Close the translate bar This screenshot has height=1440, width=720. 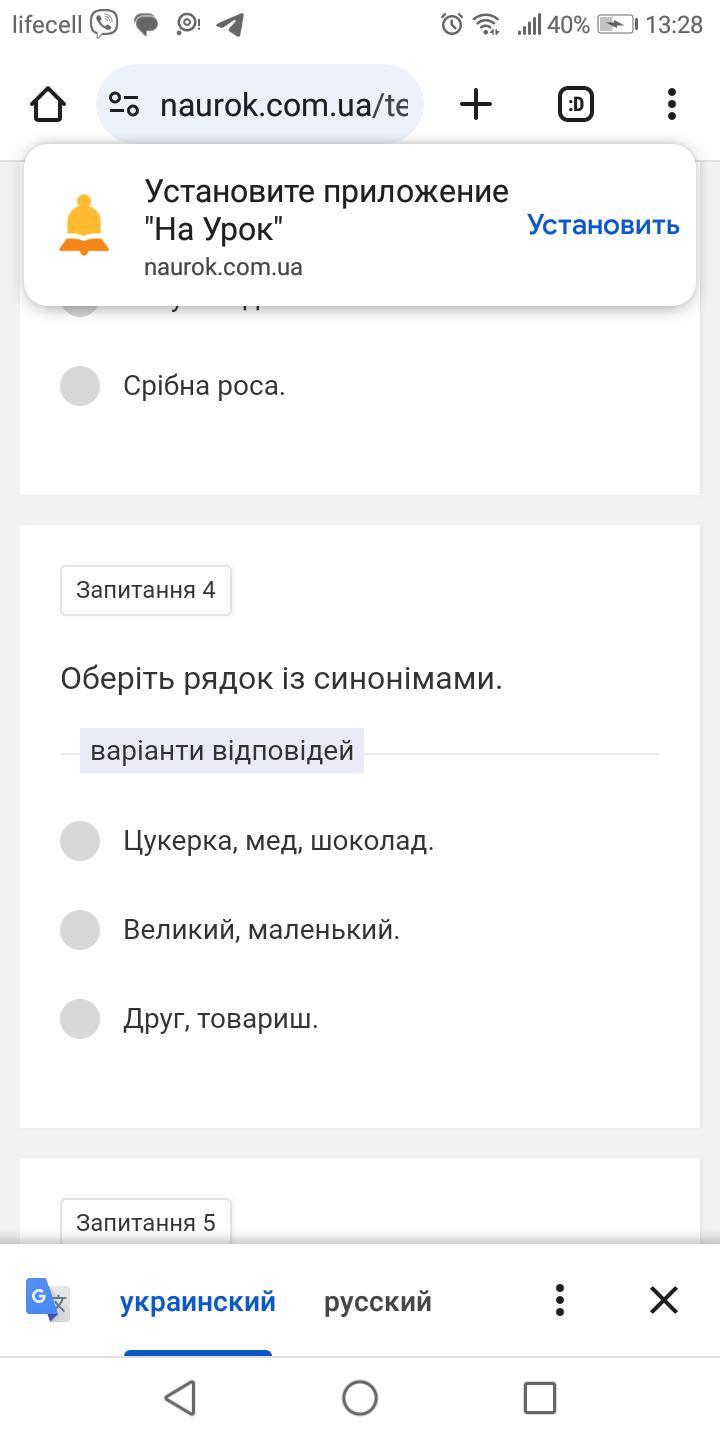pos(664,1300)
